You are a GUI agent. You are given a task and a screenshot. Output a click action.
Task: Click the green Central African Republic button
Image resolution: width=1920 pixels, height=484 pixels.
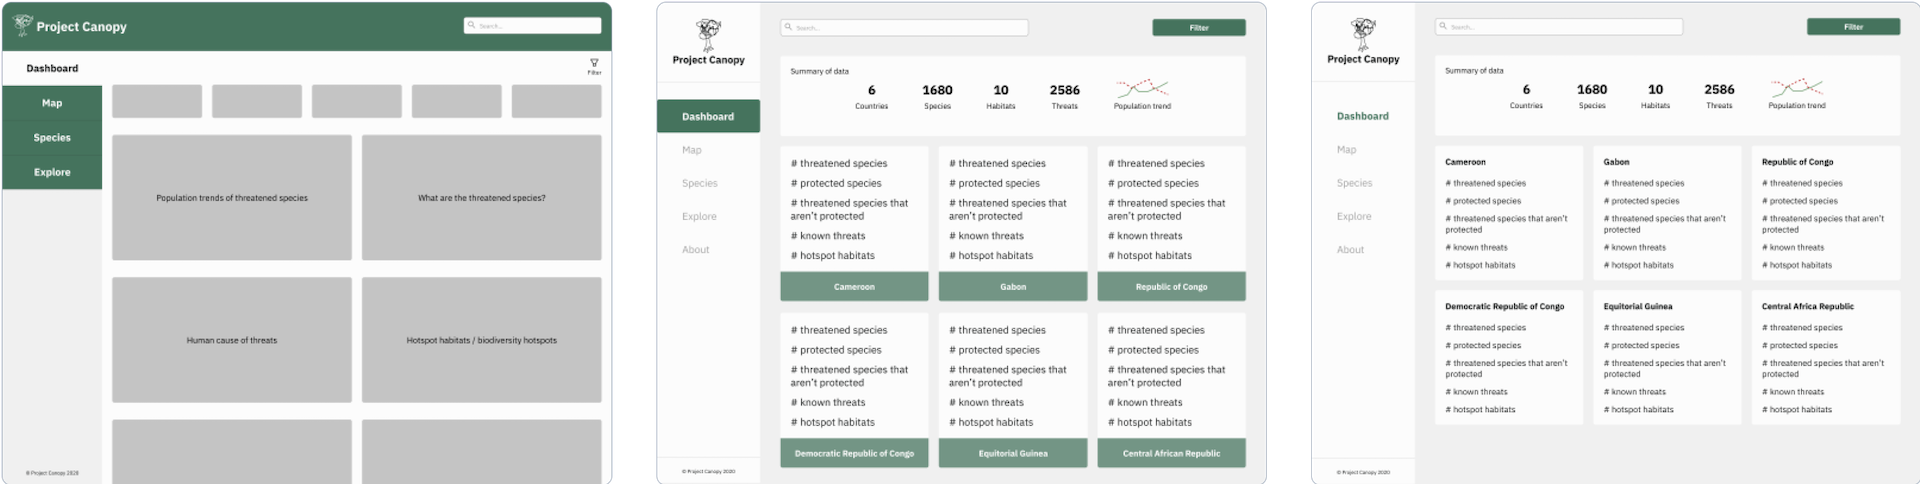[x=1171, y=453]
